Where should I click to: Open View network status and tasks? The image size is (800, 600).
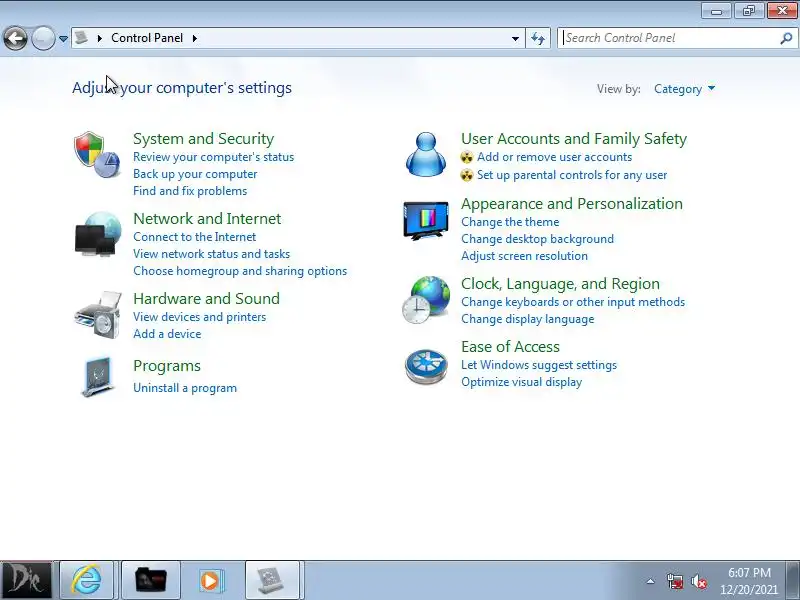(211, 254)
